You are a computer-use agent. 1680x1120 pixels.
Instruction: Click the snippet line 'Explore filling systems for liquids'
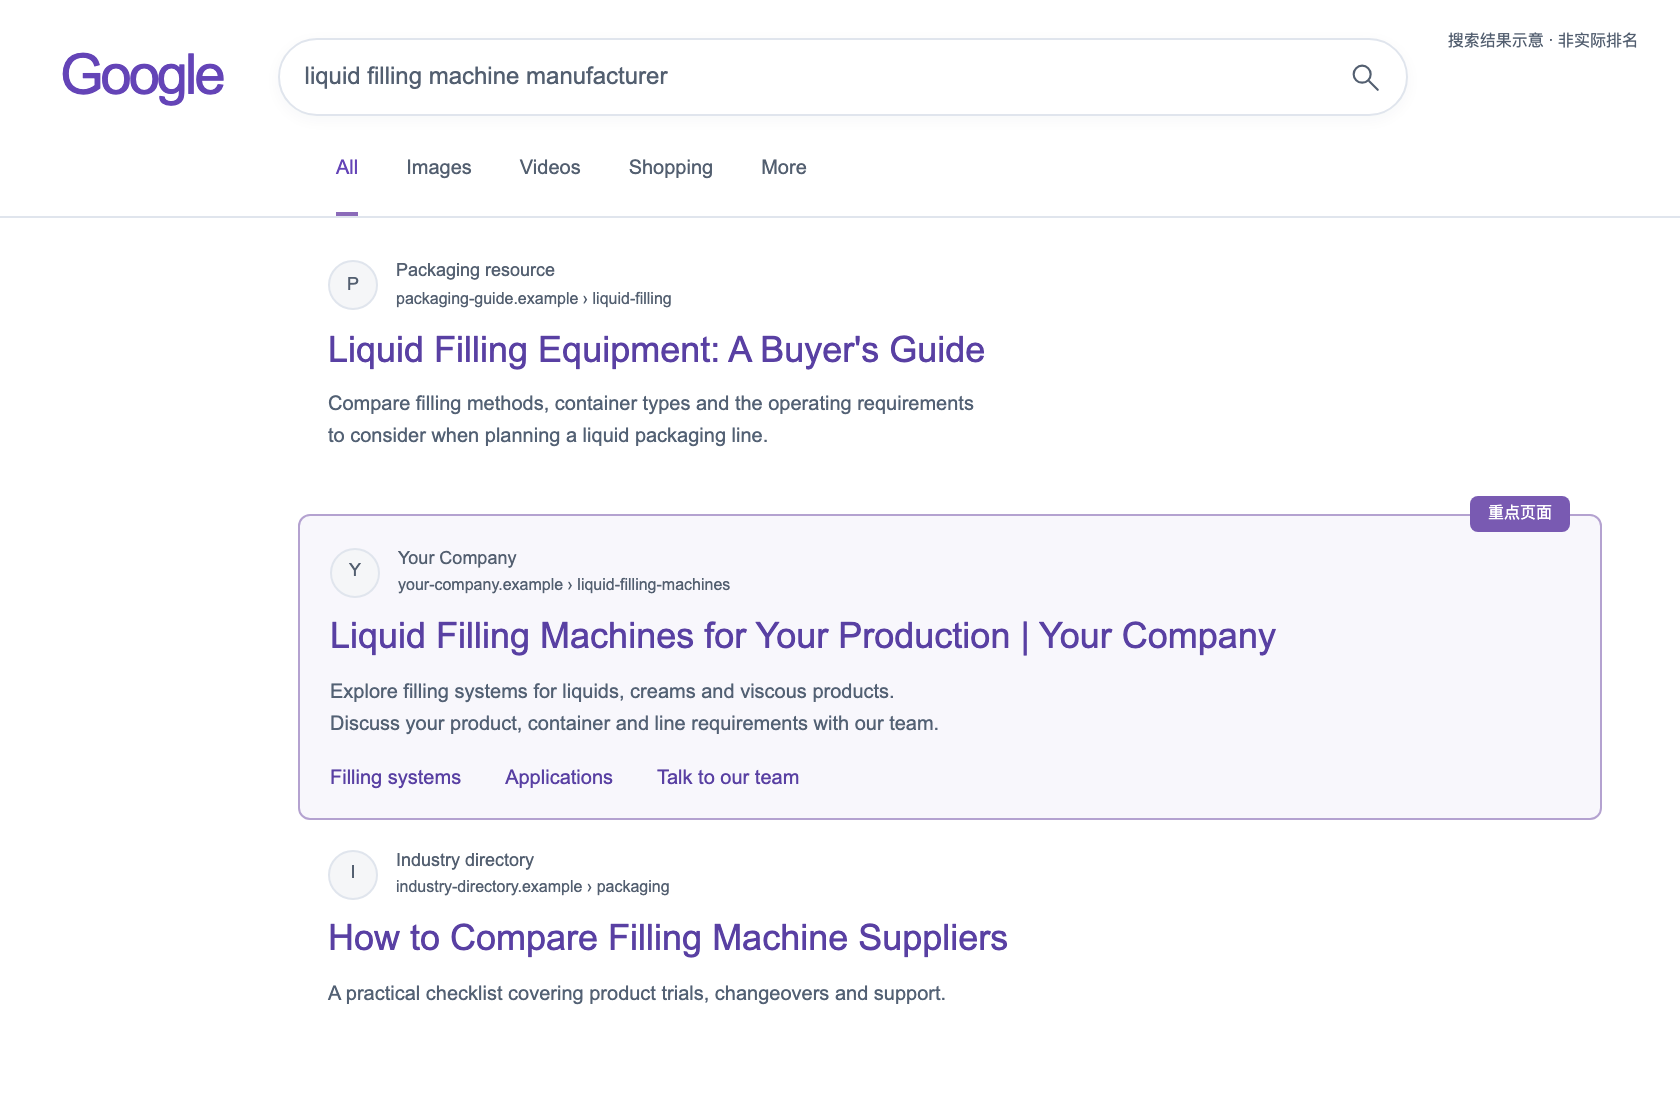click(612, 691)
